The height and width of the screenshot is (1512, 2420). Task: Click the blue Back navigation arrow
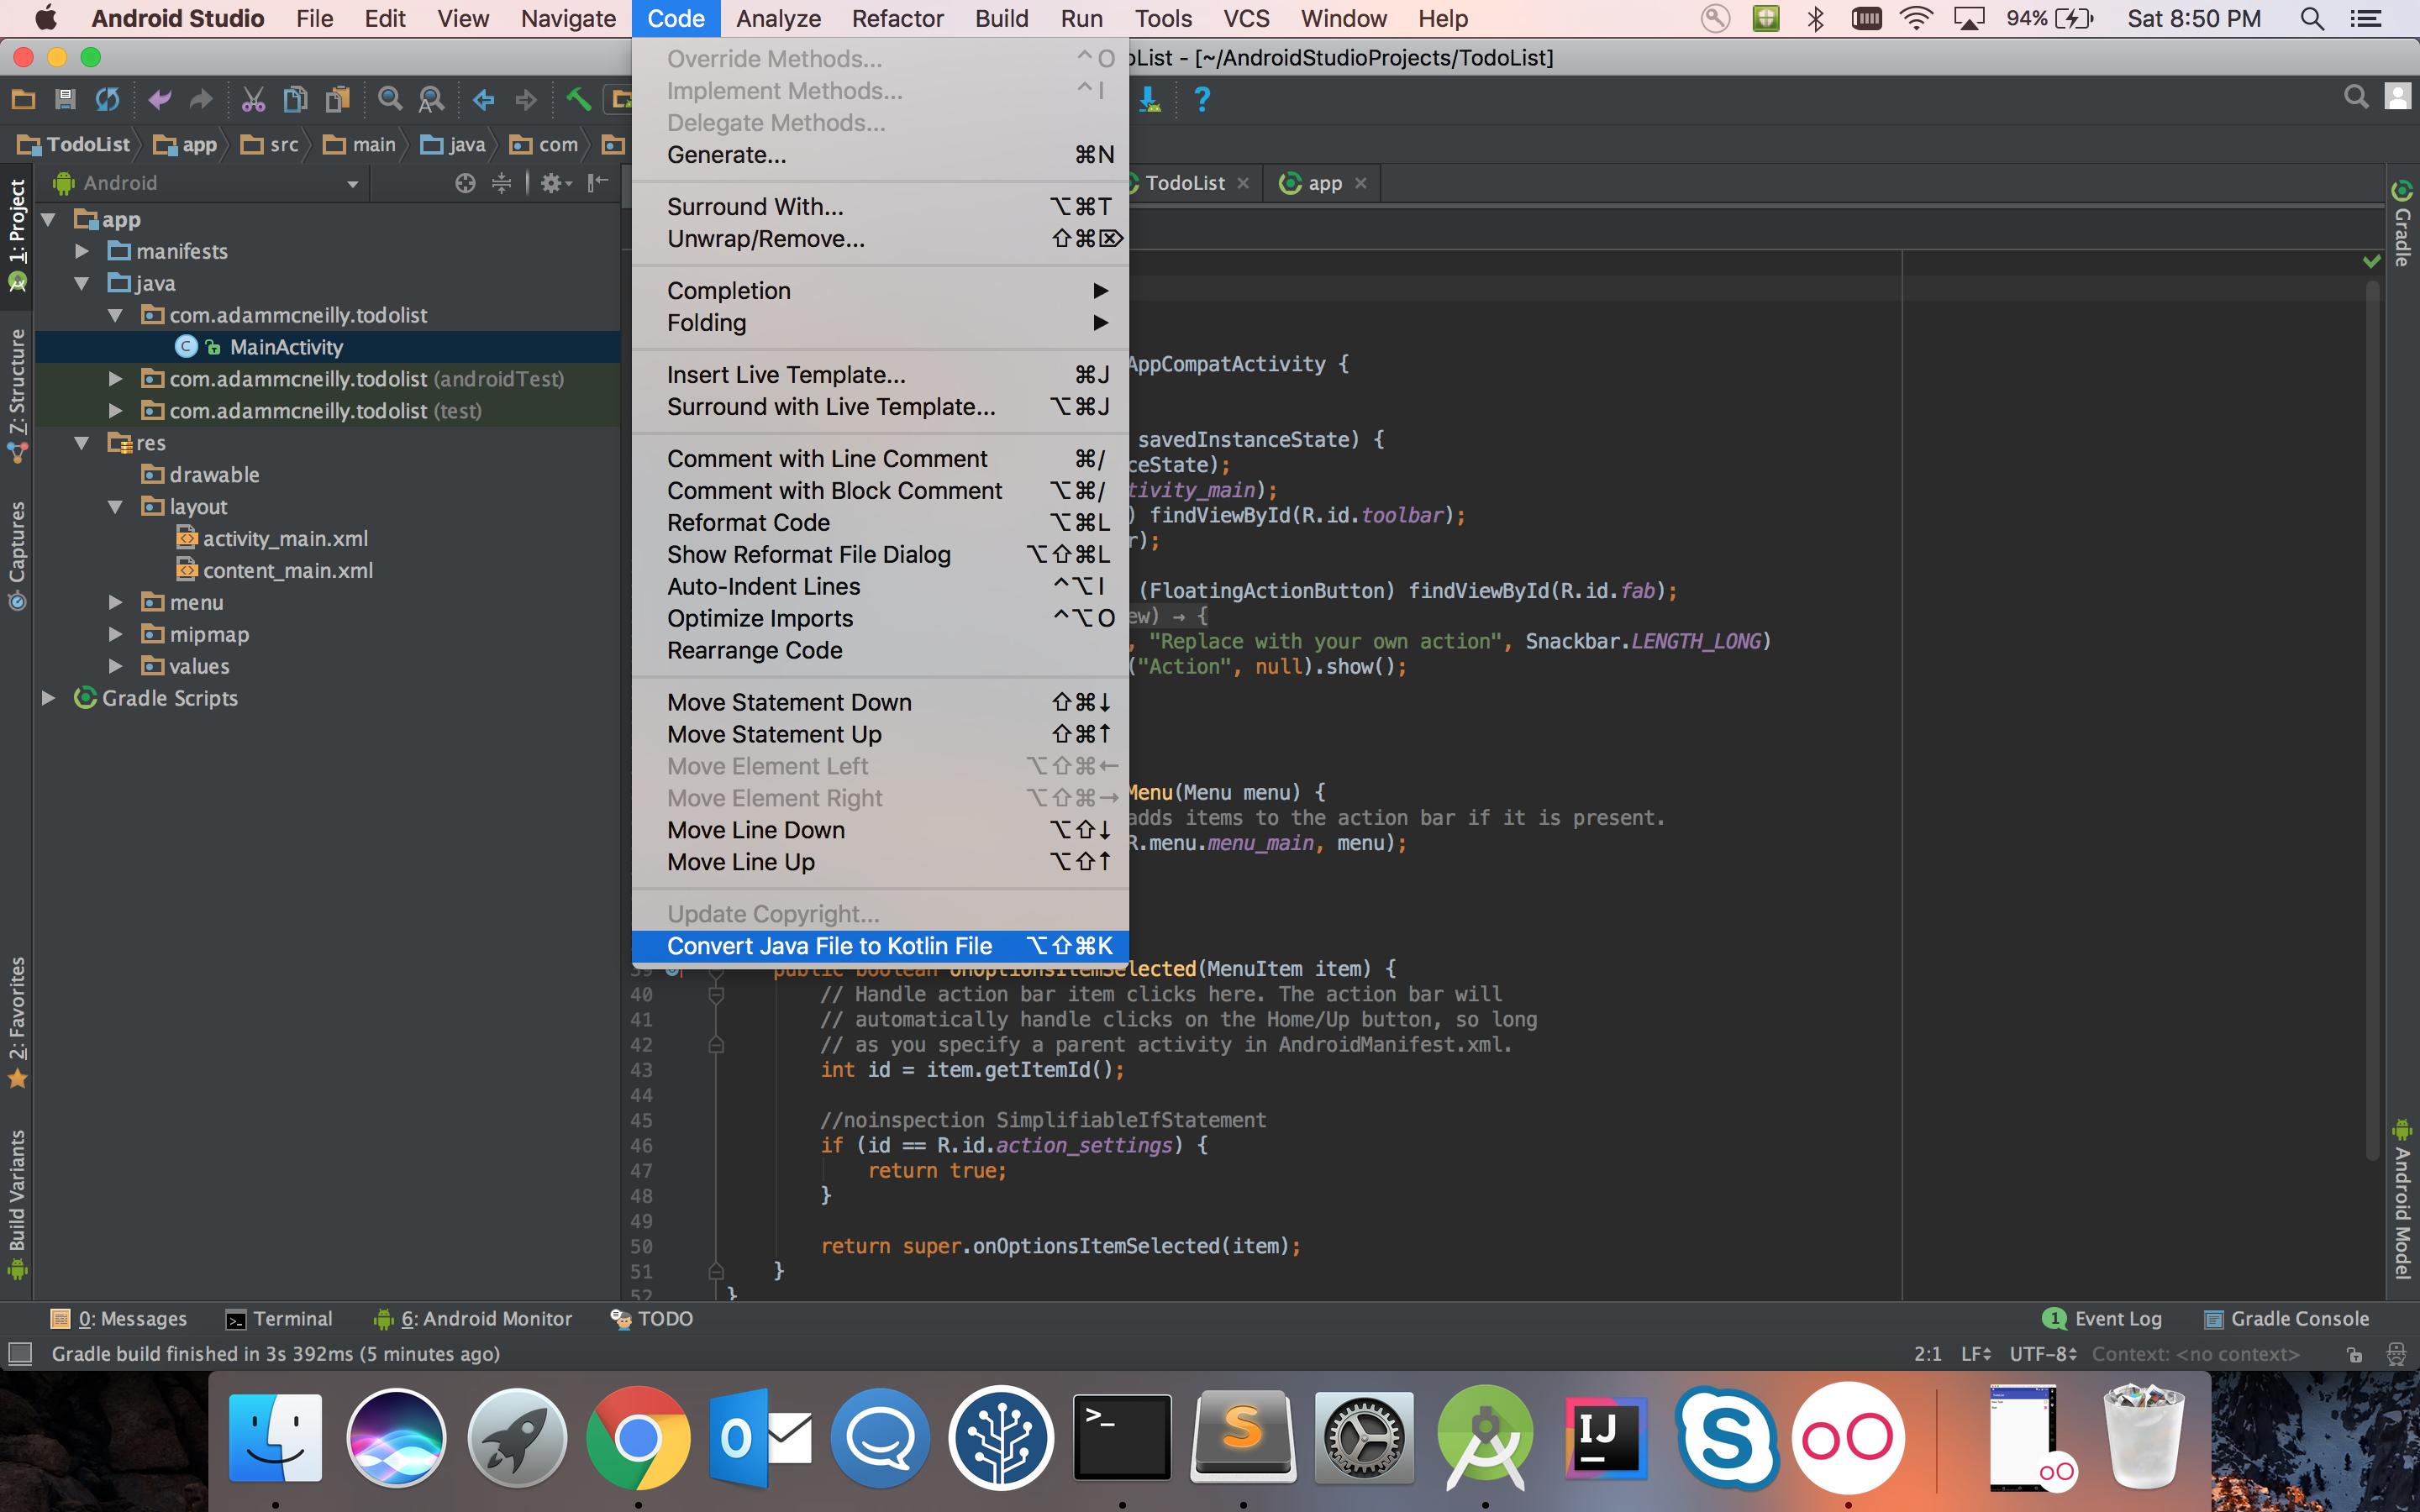click(484, 99)
